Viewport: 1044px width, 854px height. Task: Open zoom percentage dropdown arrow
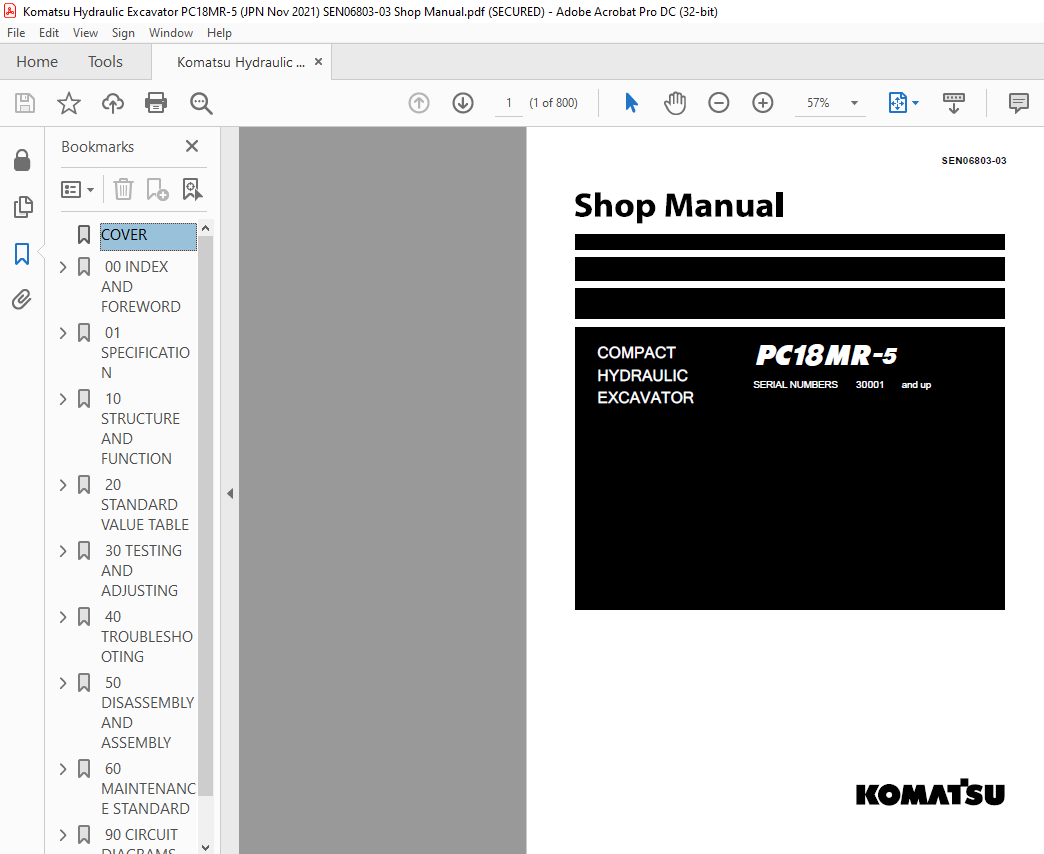[854, 103]
